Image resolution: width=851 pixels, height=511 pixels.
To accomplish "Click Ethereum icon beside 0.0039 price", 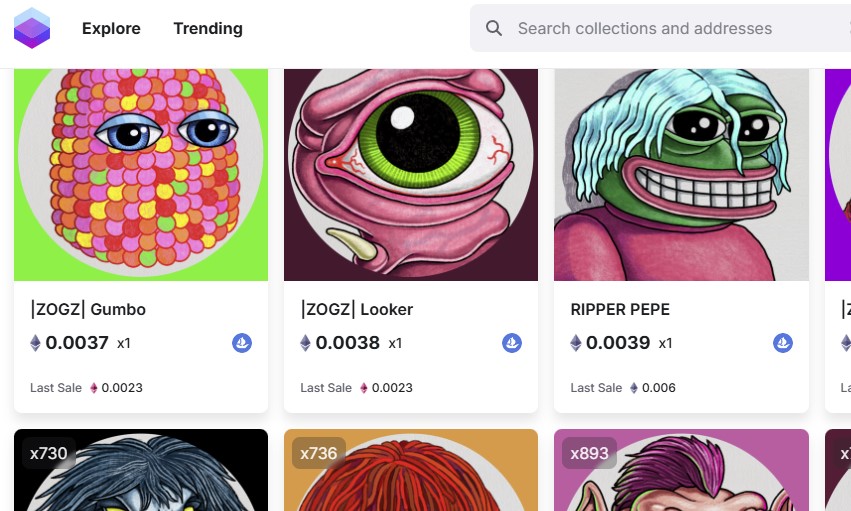I will coord(576,343).
